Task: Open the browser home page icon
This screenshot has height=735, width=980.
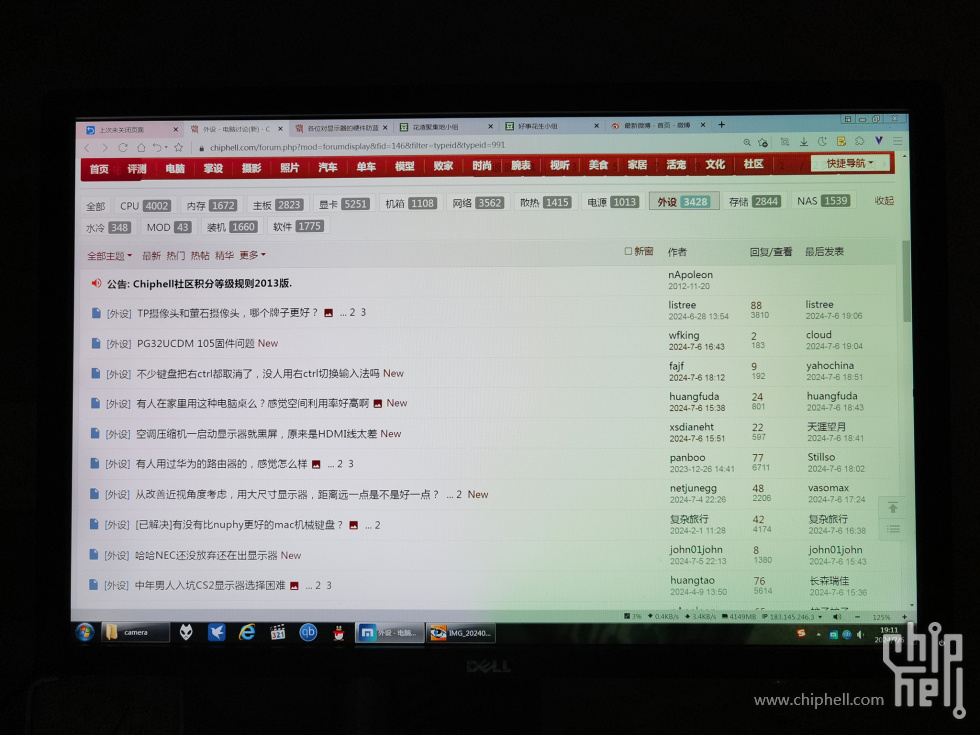Action: pos(141,148)
